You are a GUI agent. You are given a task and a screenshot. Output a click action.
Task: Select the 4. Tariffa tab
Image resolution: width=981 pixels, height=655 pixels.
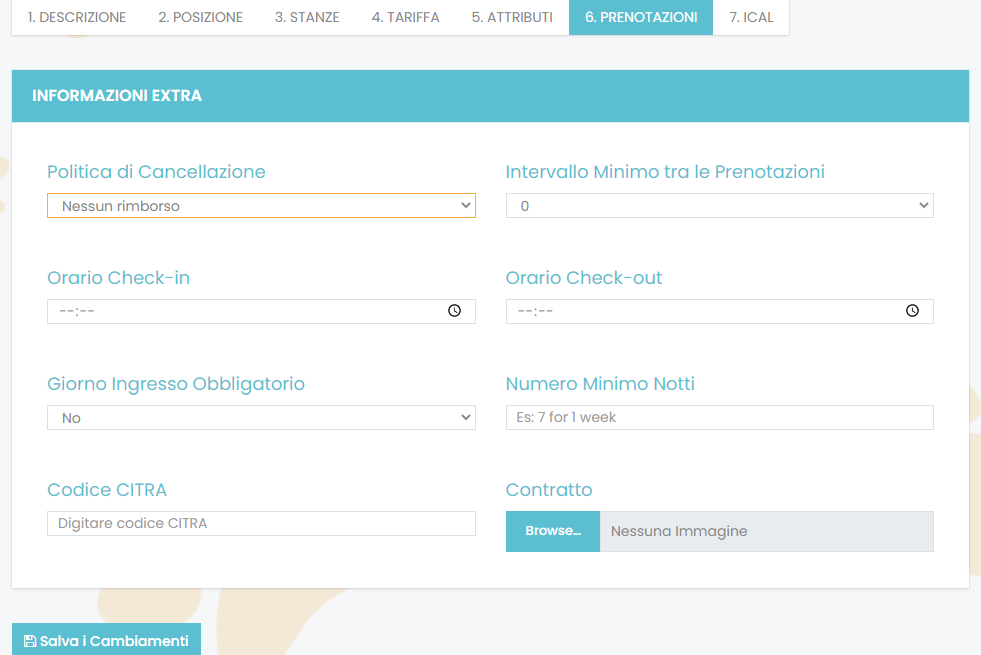405,17
